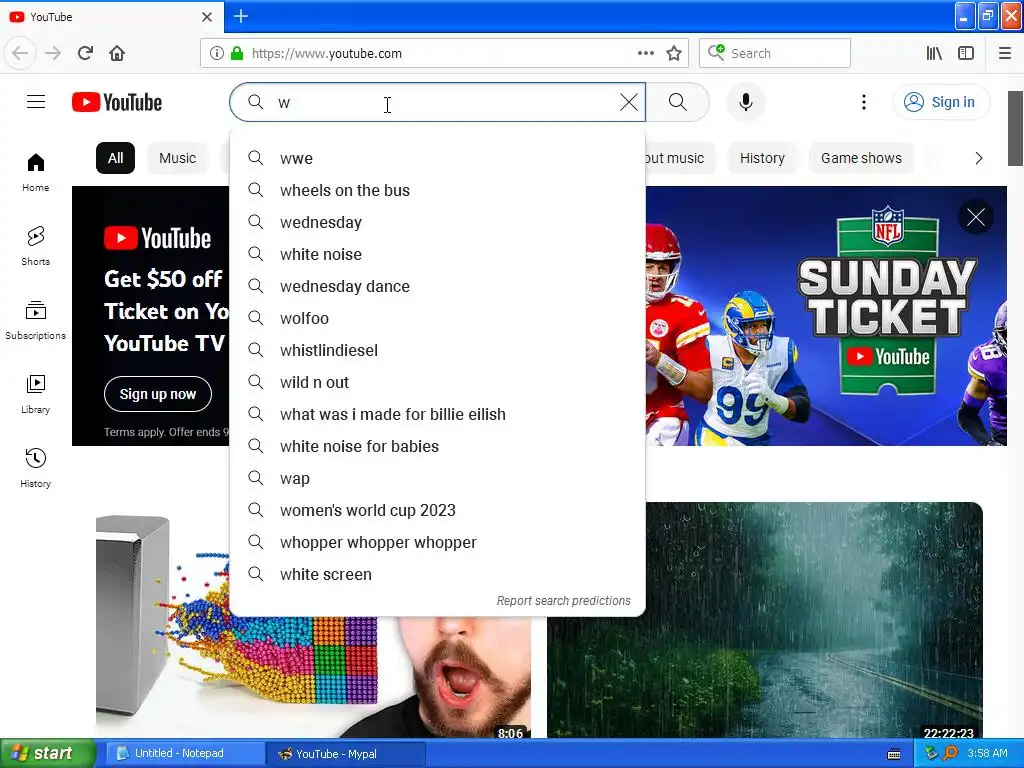The height and width of the screenshot is (768, 1024).
Task: Click the green padlock security icon
Action: coord(237,53)
